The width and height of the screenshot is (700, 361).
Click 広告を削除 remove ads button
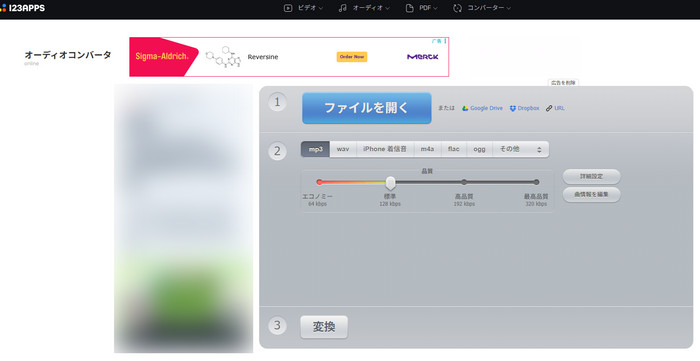click(563, 83)
